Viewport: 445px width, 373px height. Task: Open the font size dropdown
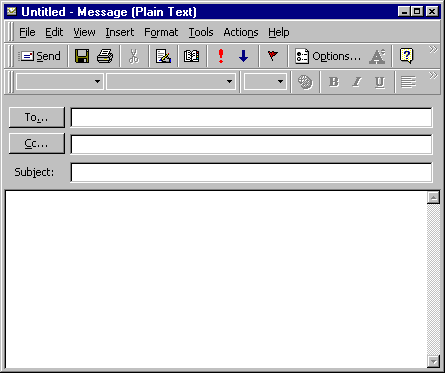coord(280,81)
